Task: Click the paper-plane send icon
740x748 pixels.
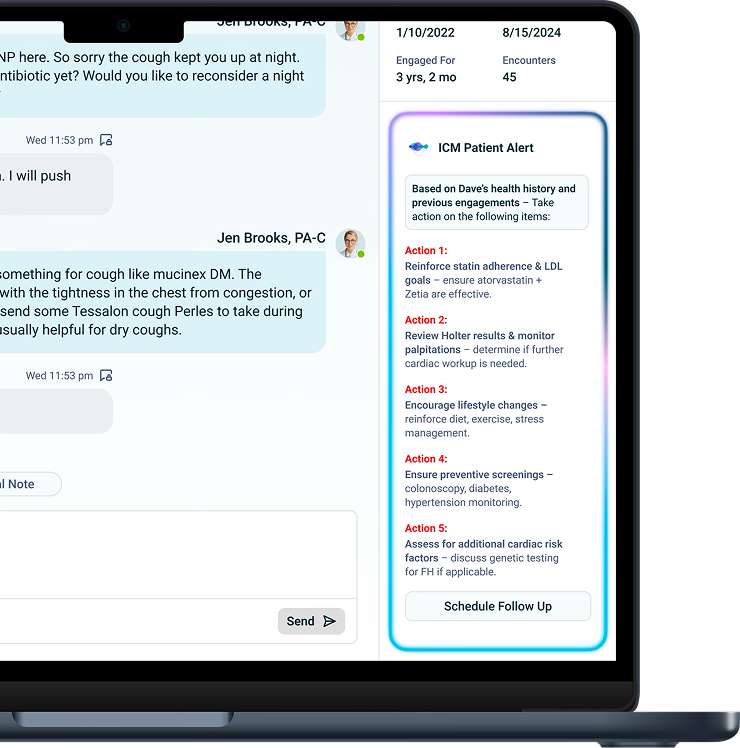Action: point(329,621)
